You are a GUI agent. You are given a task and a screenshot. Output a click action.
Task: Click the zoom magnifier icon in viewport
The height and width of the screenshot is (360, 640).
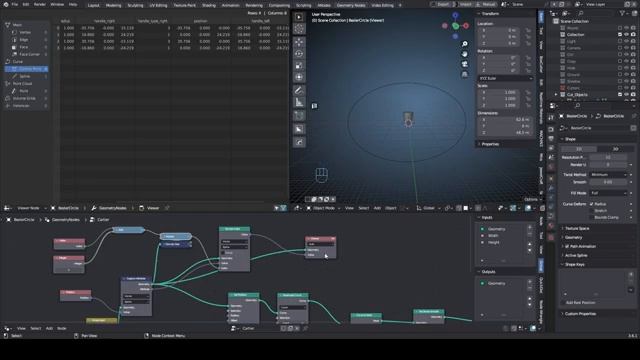[x=464, y=44]
